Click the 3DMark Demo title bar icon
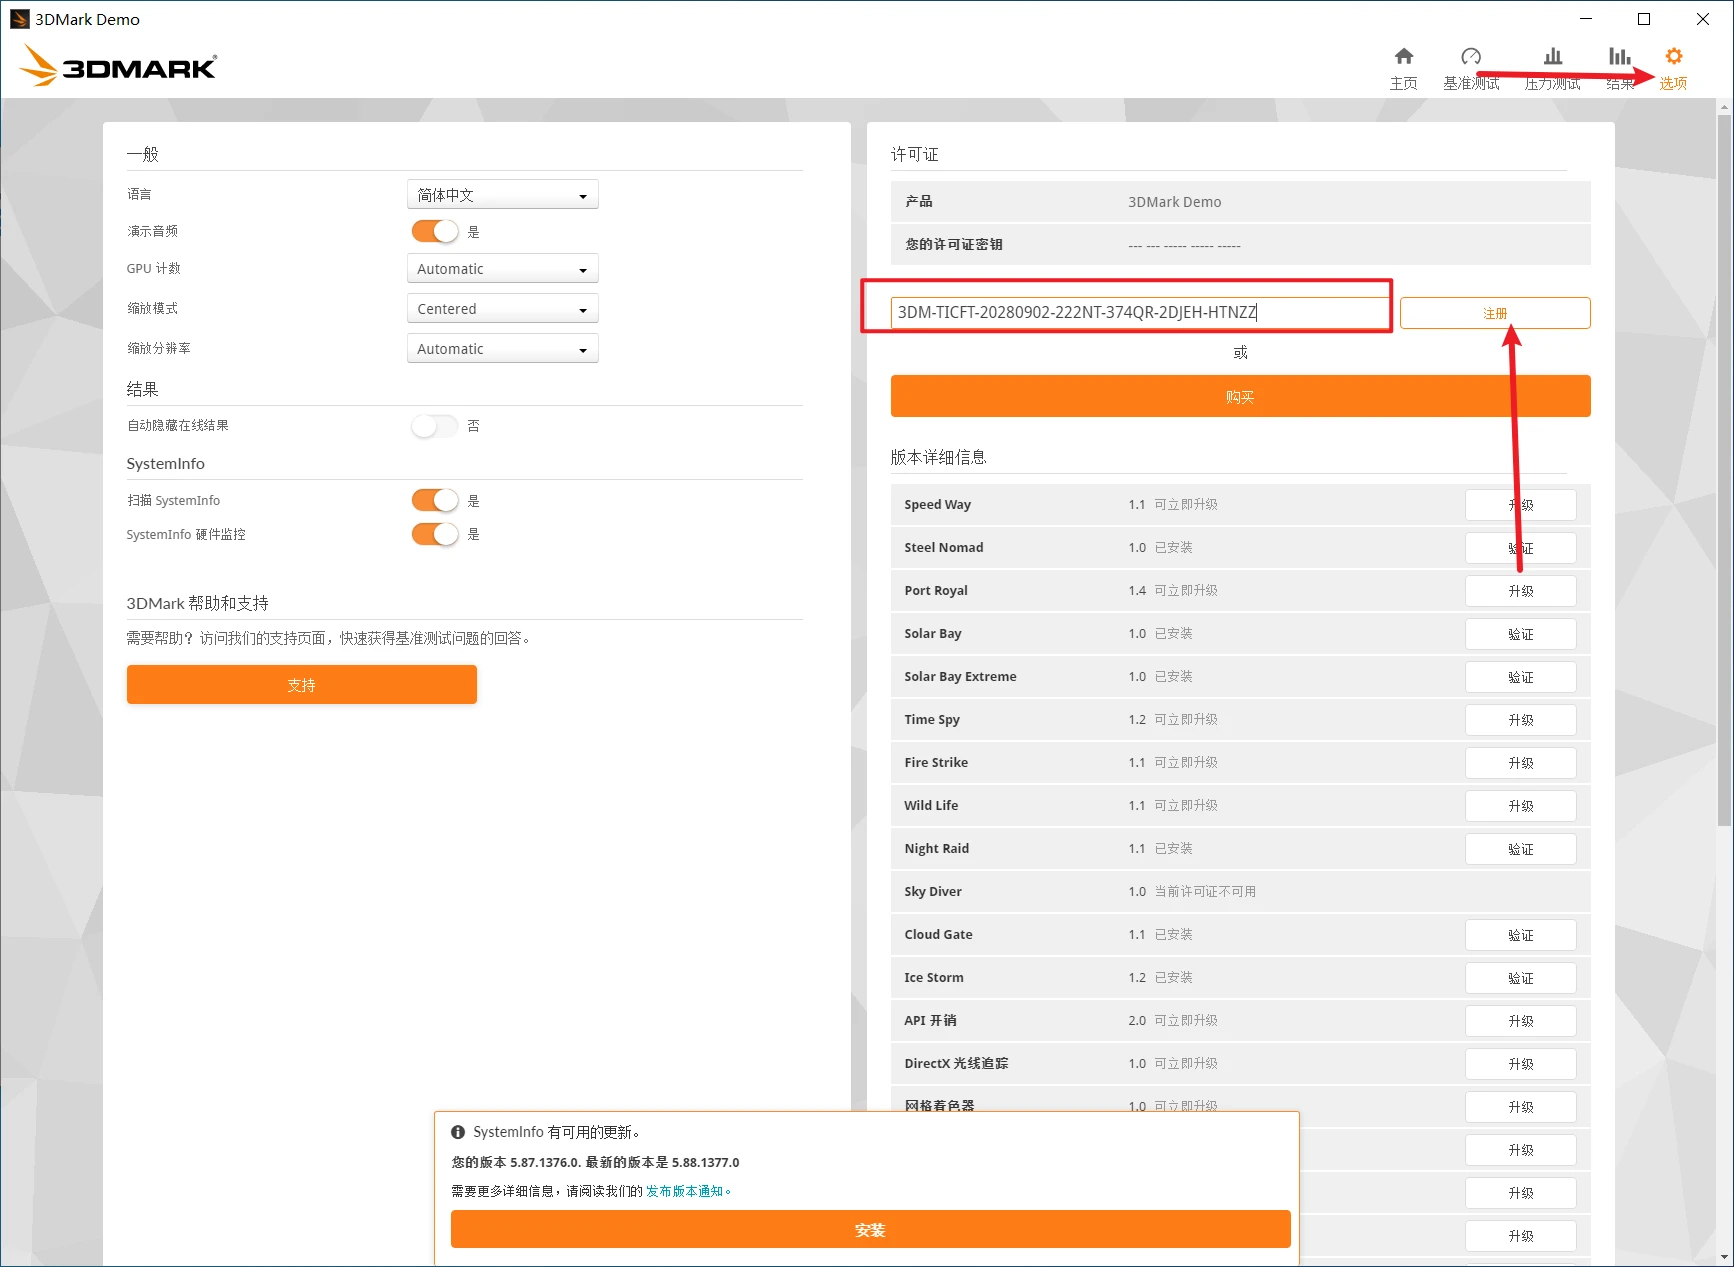 pos(20,19)
